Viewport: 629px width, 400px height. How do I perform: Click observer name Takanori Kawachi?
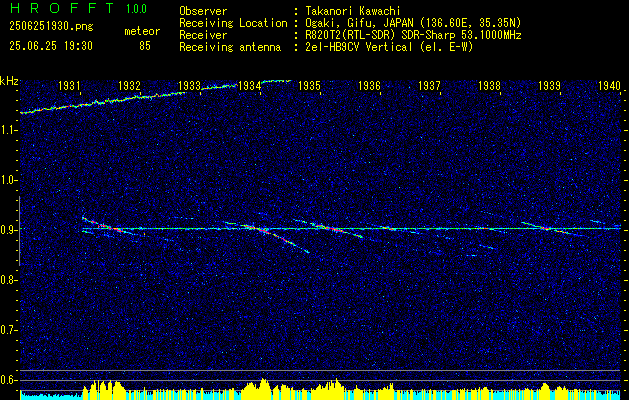pos(353,11)
